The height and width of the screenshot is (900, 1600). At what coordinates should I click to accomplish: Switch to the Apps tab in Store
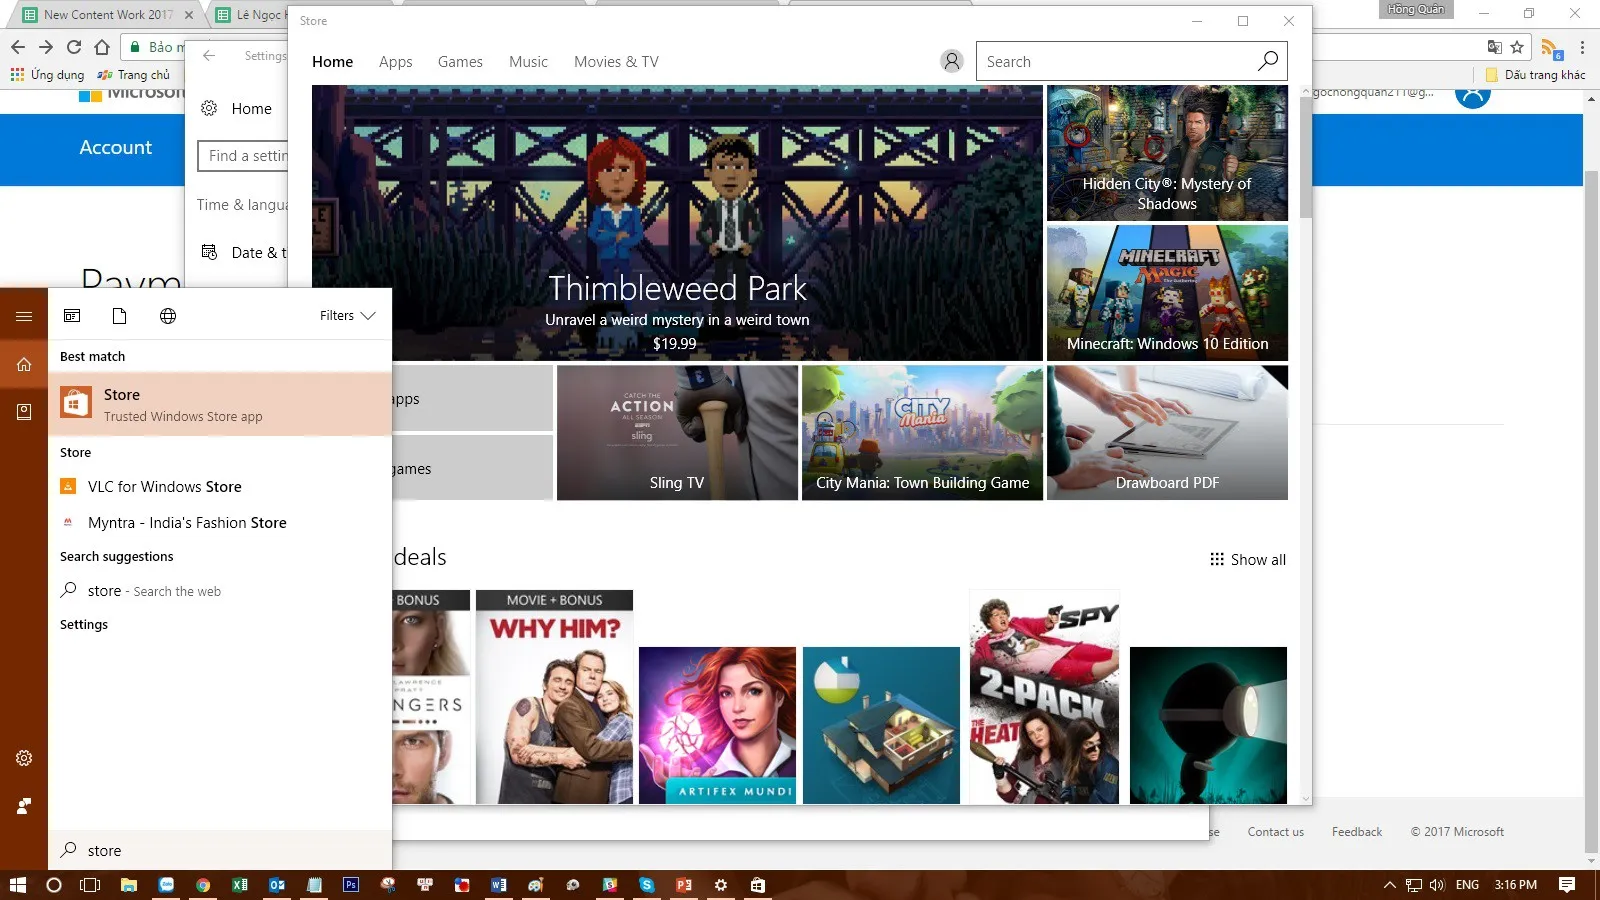(396, 61)
